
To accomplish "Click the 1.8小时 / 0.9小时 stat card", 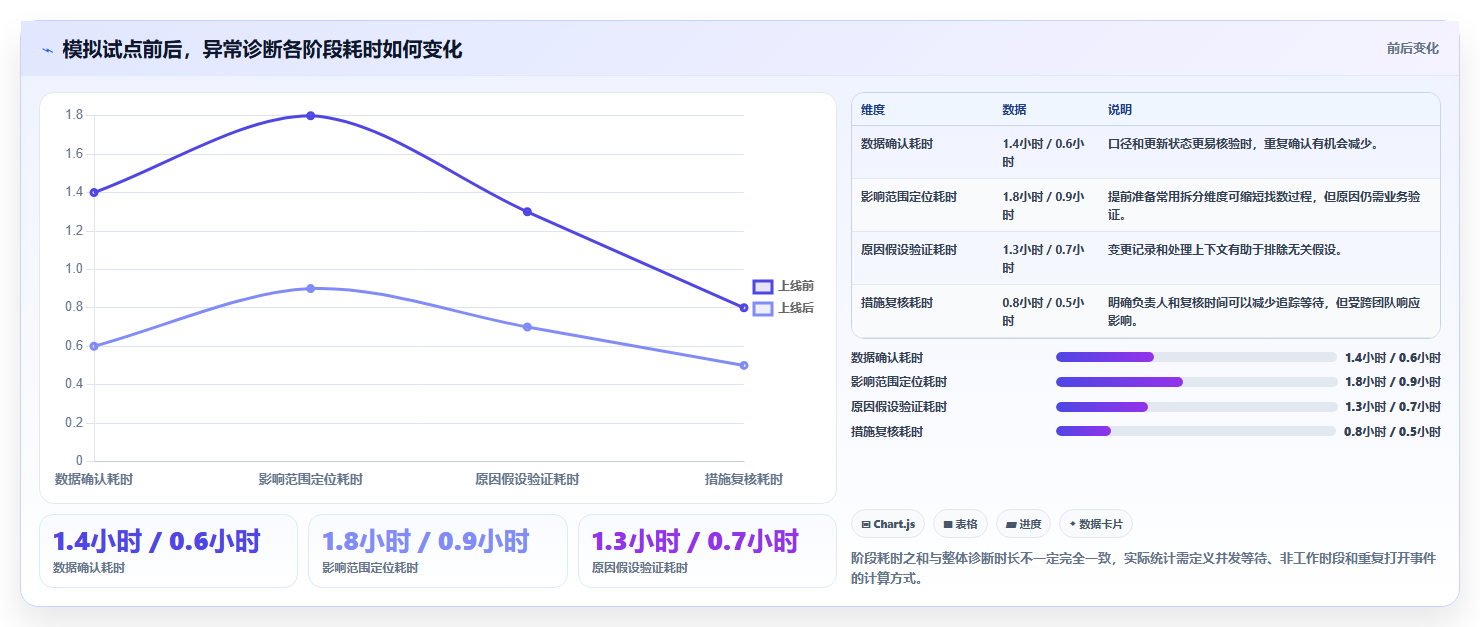I will 437,551.
